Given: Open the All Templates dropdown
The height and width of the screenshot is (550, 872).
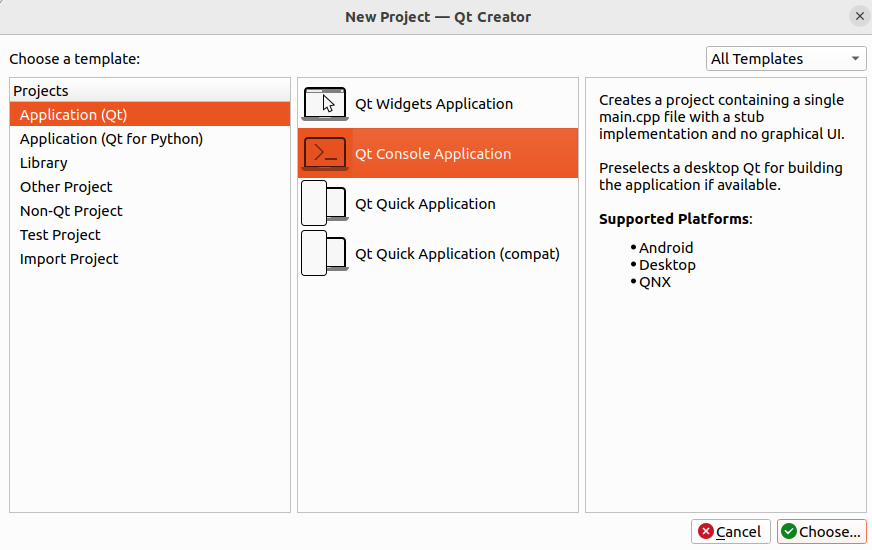Looking at the screenshot, I should point(786,59).
